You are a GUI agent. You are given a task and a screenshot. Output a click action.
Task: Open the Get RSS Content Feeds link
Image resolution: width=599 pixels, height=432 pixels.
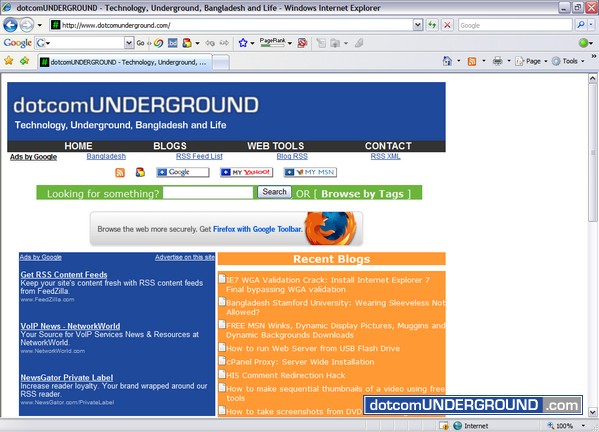(64, 275)
